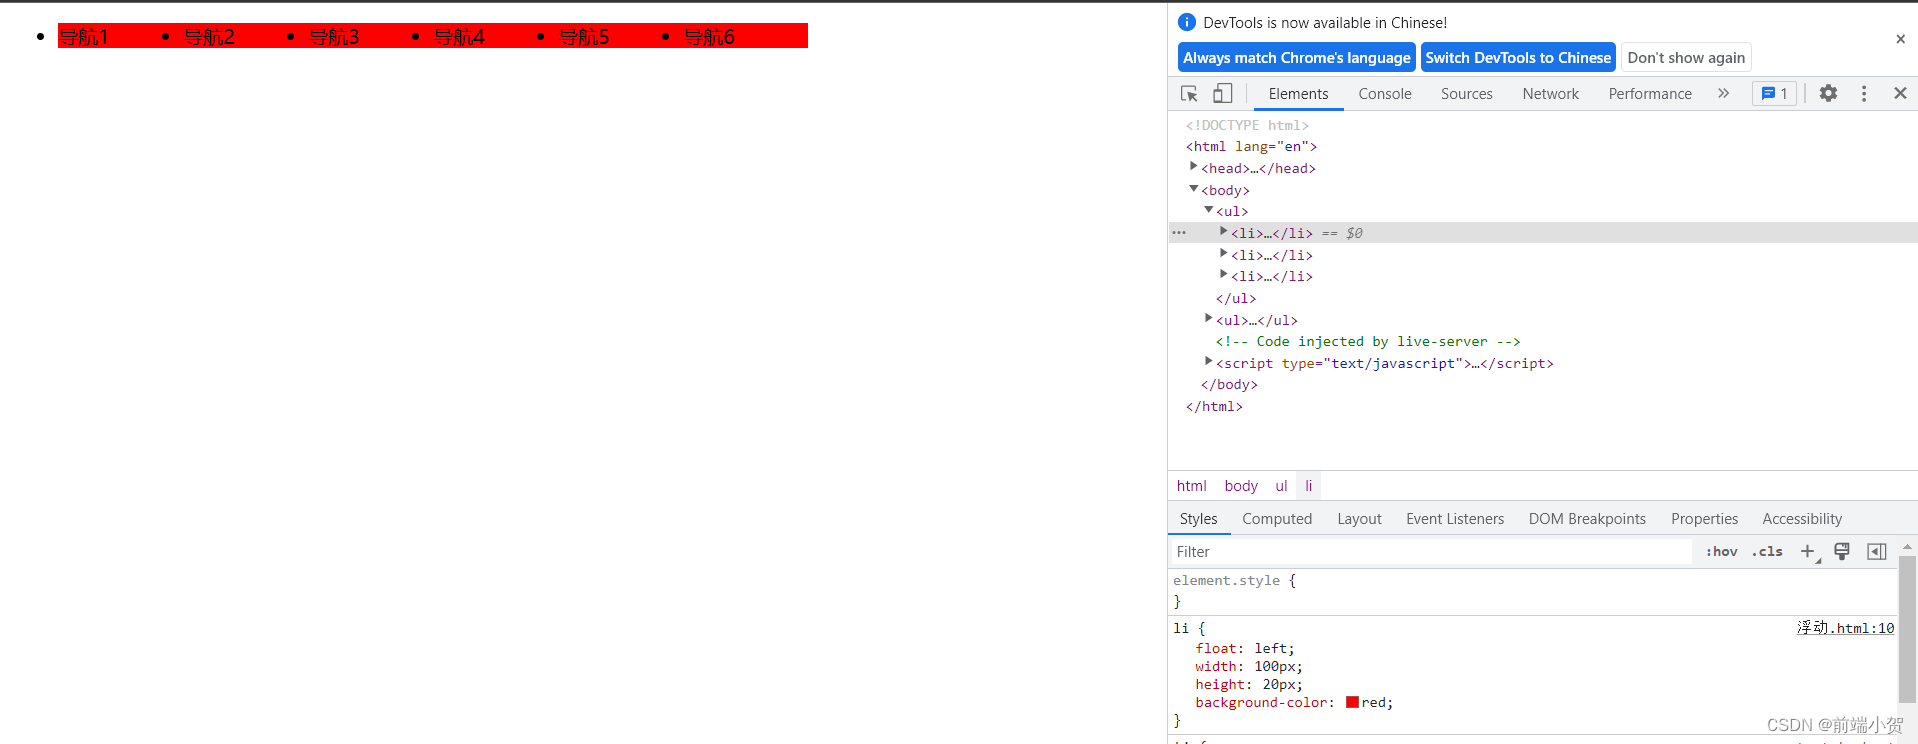Switch to the Elements tab

(1298, 93)
